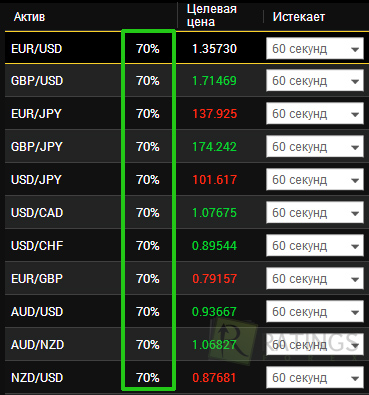
Task: Open the USD/CAD 60 секунд dropdown
Action: click(315, 213)
